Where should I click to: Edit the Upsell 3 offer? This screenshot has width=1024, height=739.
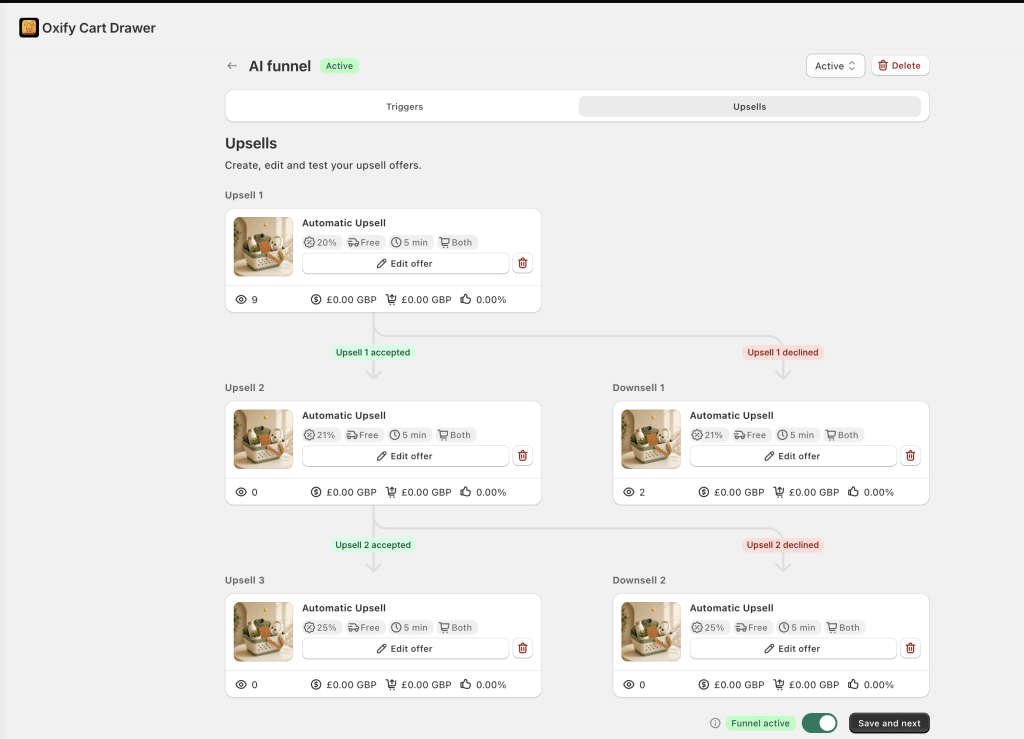click(x=405, y=649)
